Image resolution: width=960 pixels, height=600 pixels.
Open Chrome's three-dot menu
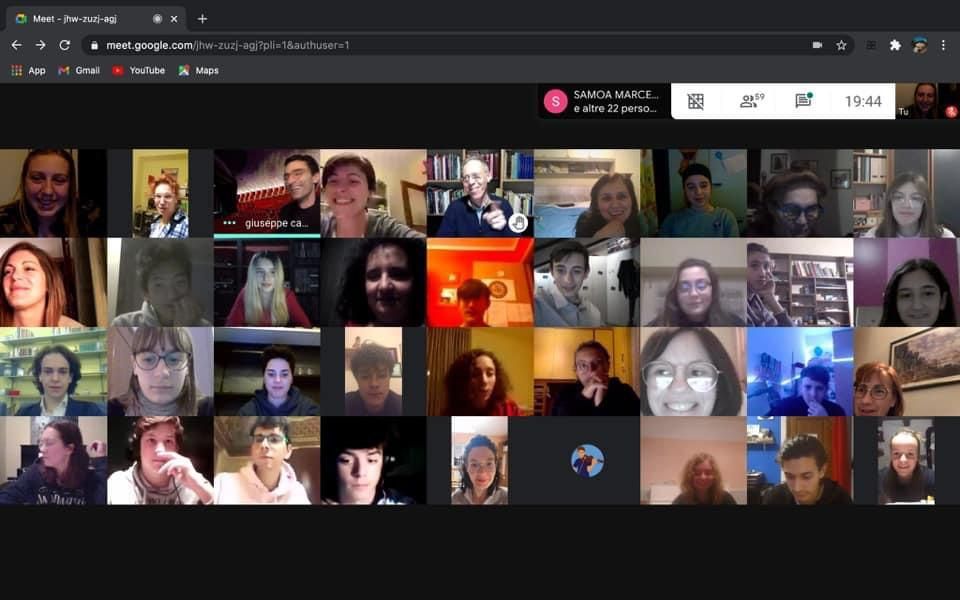(x=943, y=45)
